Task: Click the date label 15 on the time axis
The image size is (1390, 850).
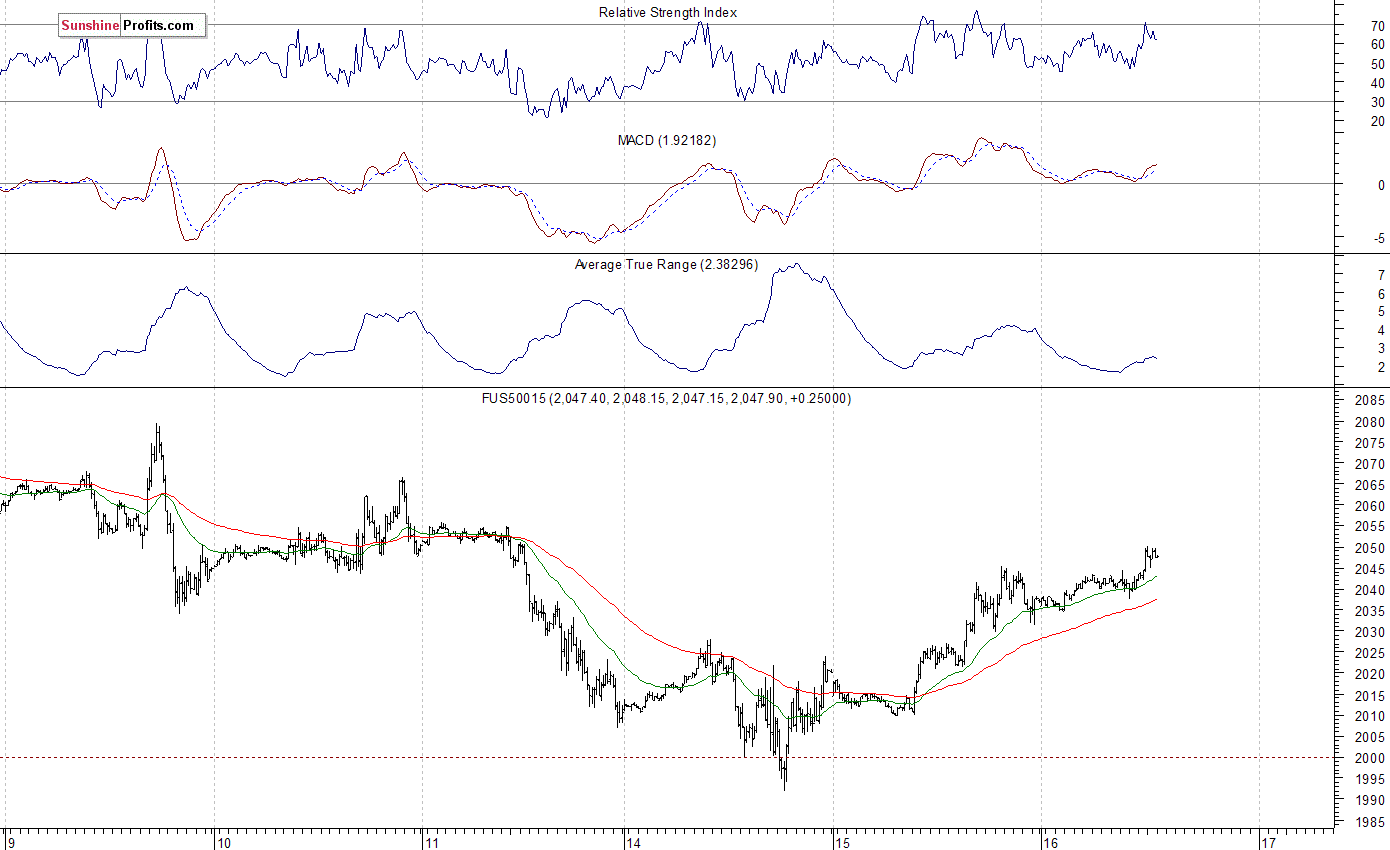Action: coord(842,842)
